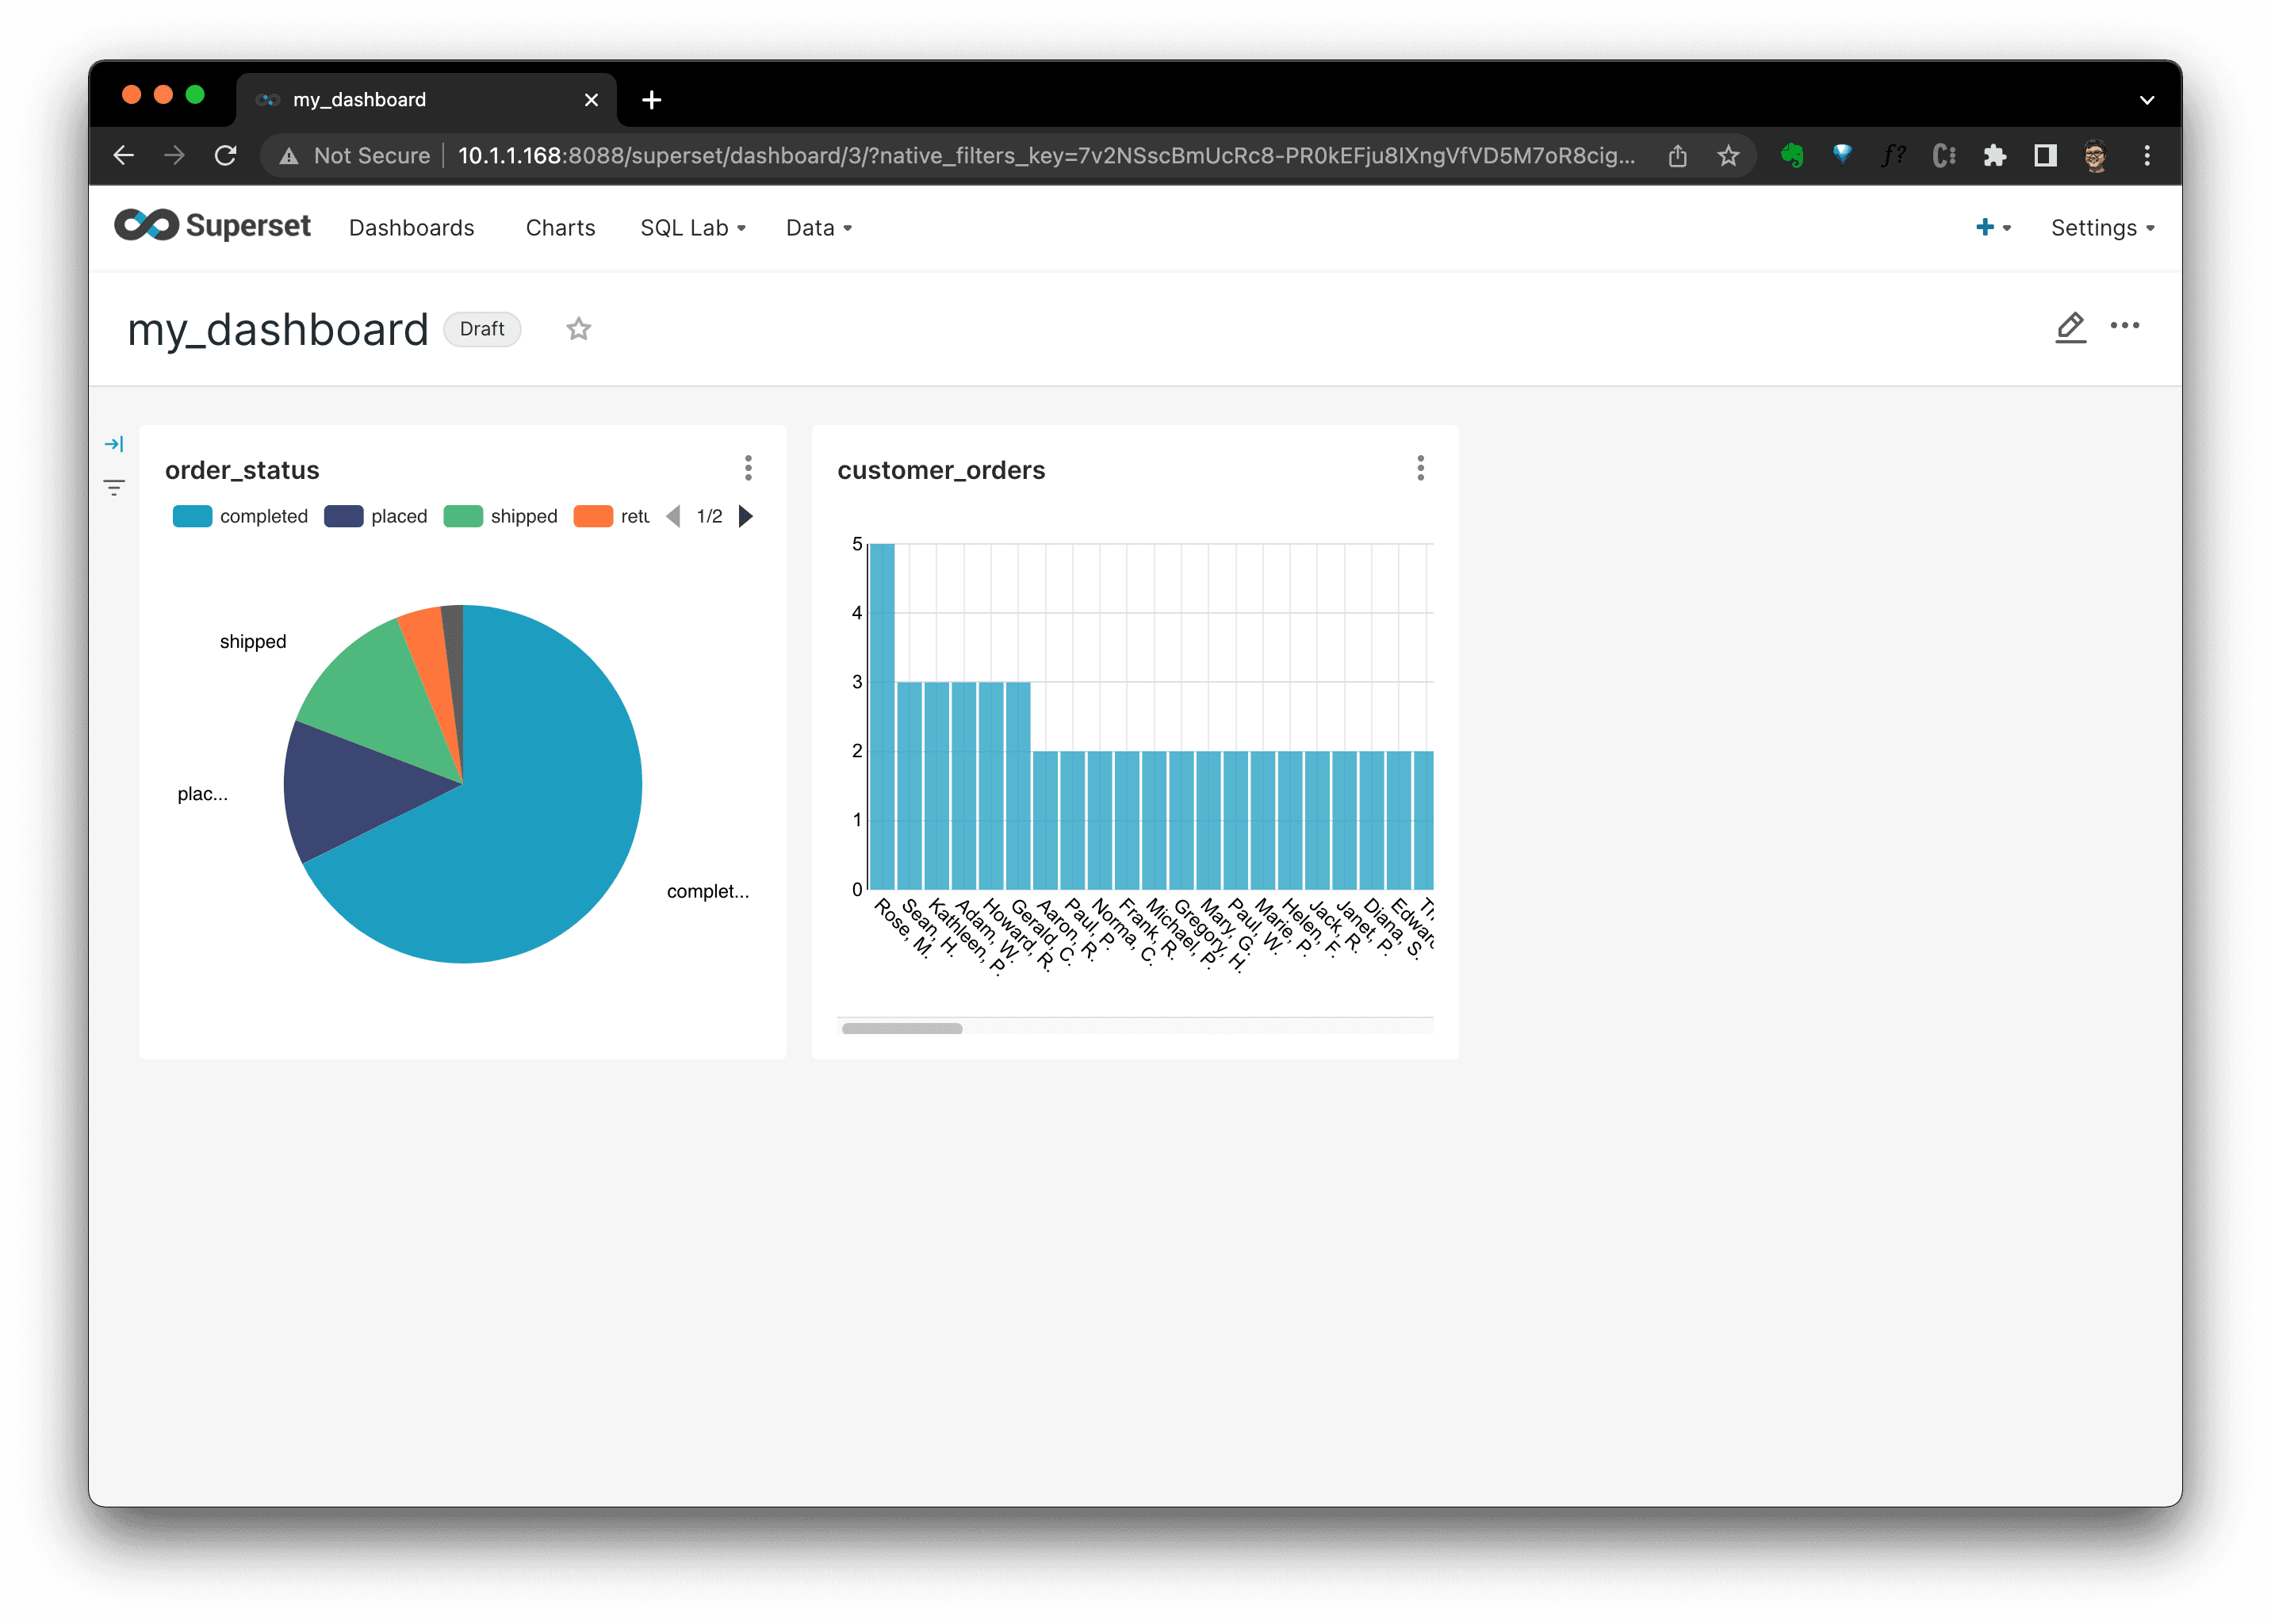The height and width of the screenshot is (1624, 2271).
Task: Click the filter lines icon in sidebar
Action: (x=114, y=488)
